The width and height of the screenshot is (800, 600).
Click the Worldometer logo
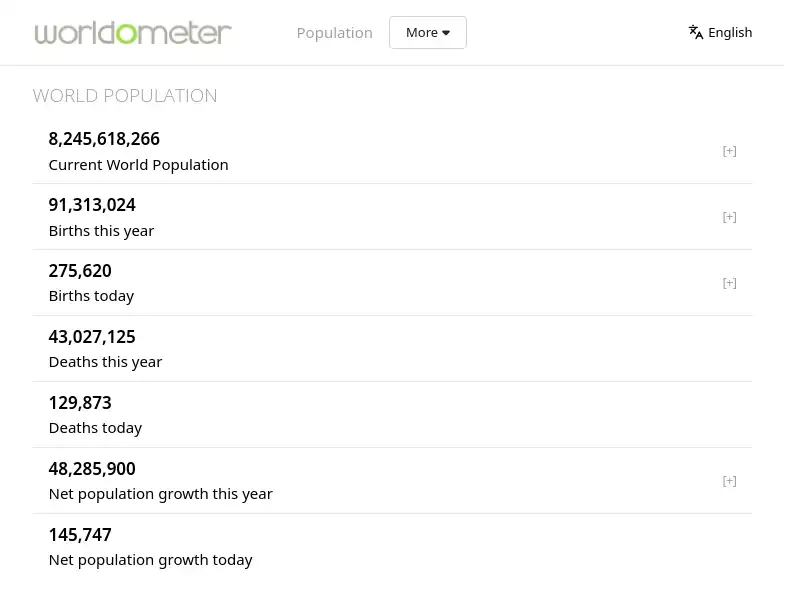click(x=132, y=32)
